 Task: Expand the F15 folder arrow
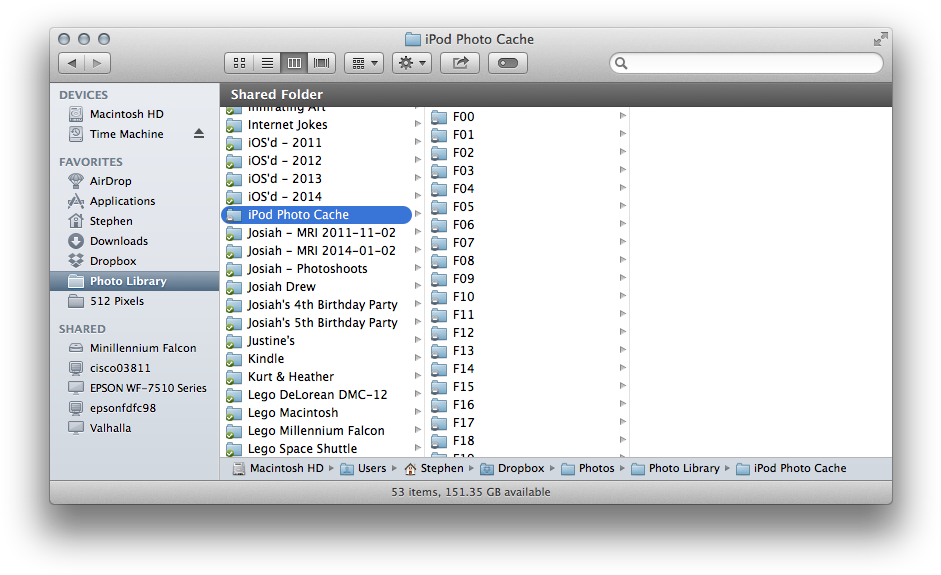coord(622,386)
